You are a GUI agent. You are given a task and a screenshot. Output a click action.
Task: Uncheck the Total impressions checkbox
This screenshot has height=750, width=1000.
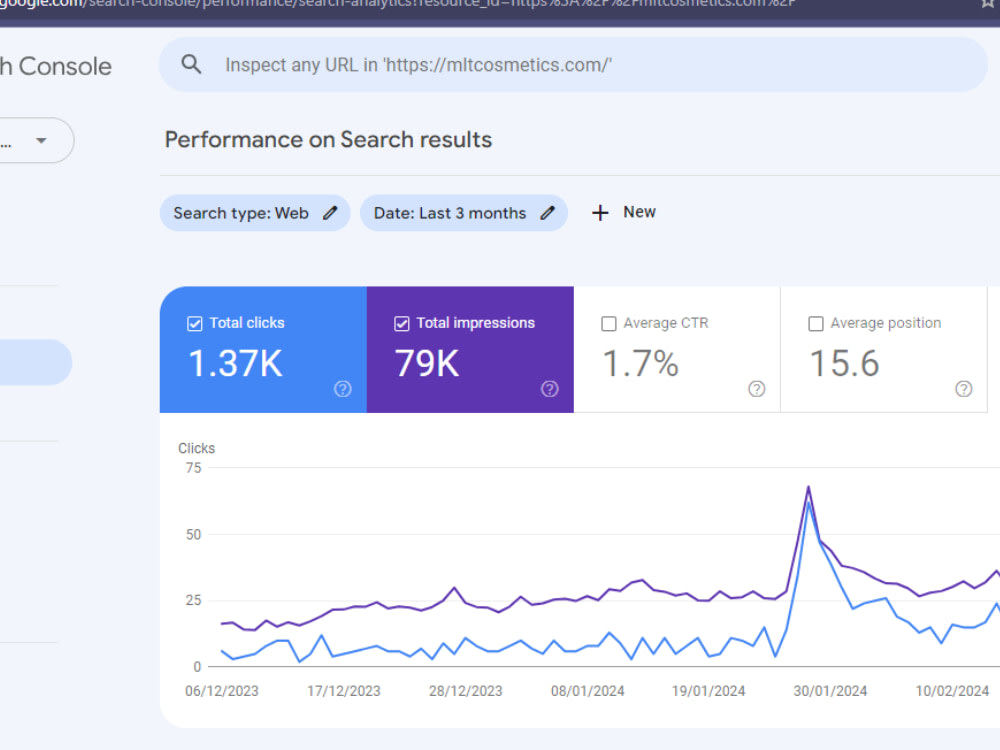pos(401,323)
